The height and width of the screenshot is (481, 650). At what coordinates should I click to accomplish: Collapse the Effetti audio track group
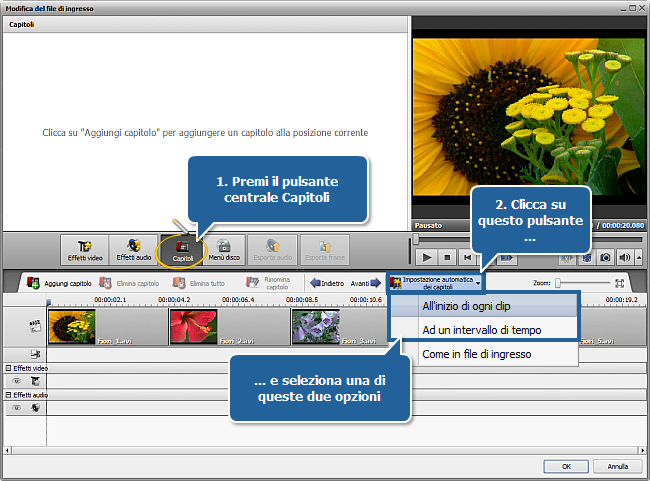tap(8, 395)
